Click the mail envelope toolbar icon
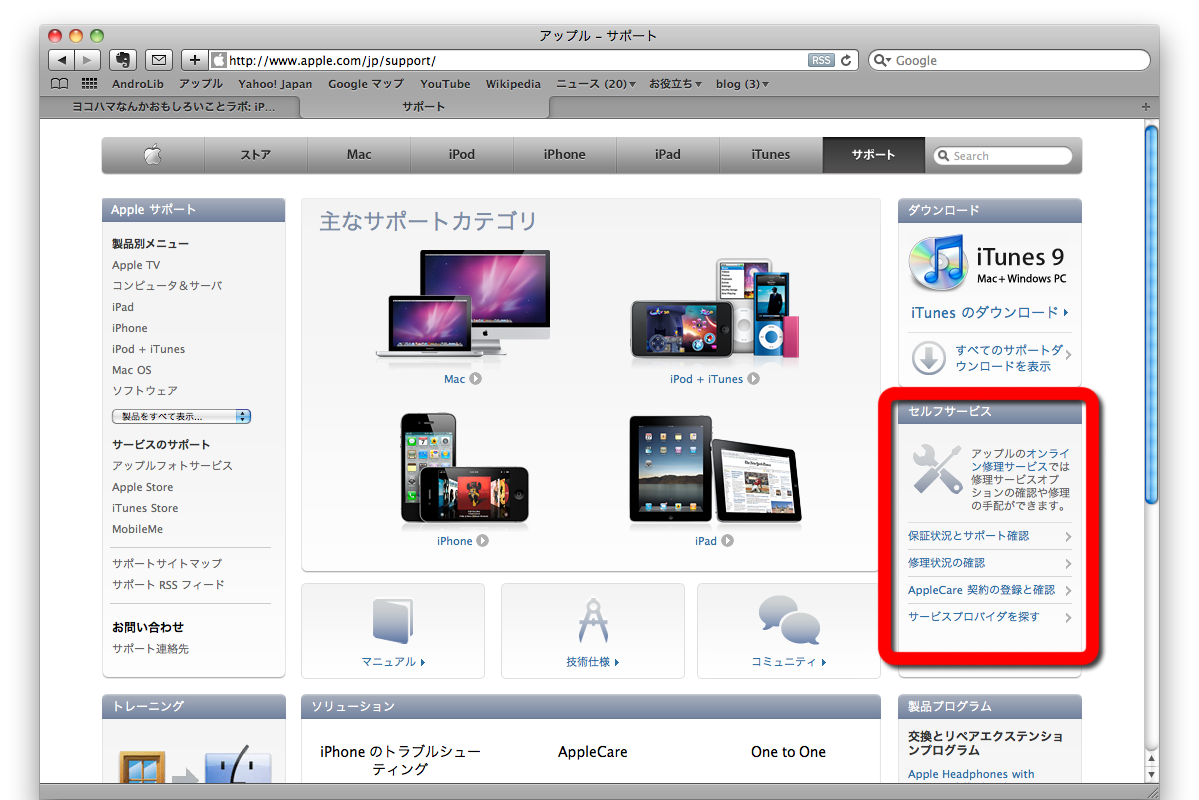1199x800 pixels. point(158,60)
